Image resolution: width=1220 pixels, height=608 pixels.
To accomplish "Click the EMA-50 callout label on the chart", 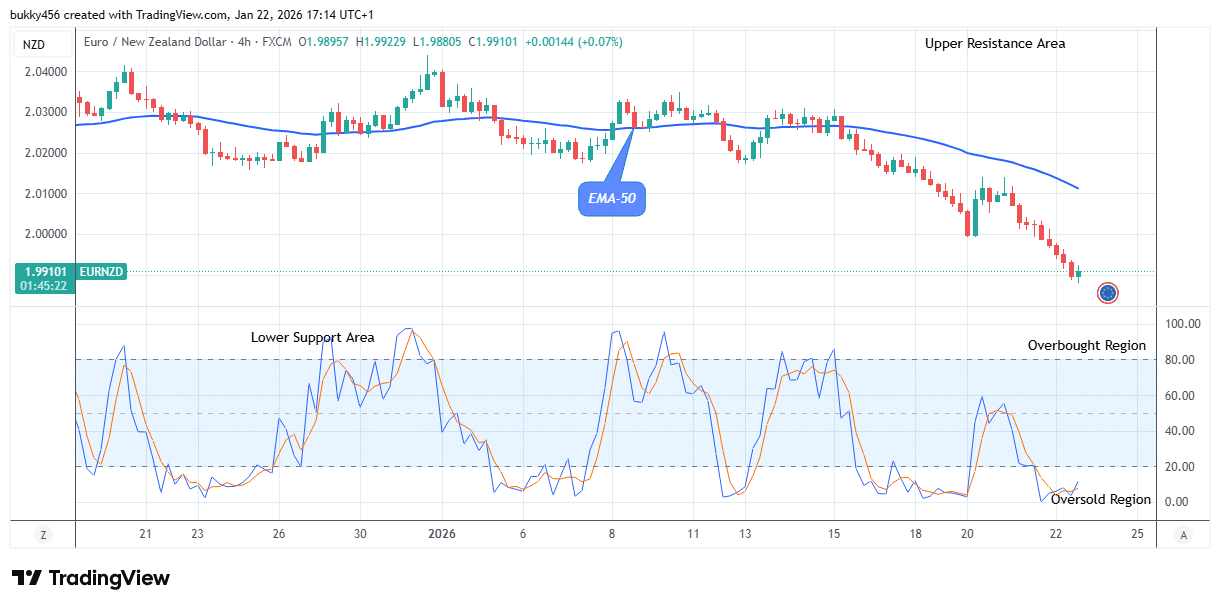I will [x=611, y=199].
